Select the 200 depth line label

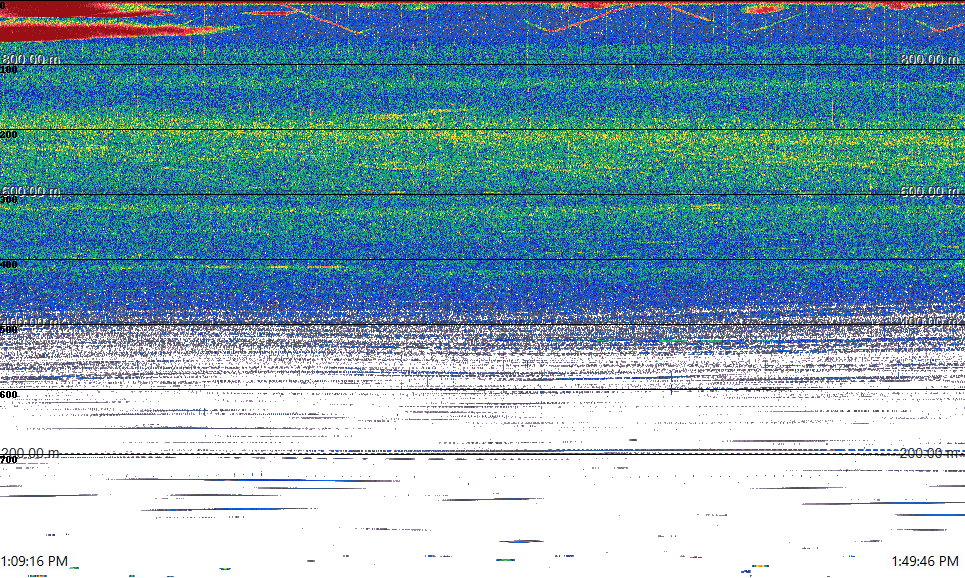tap(9, 135)
